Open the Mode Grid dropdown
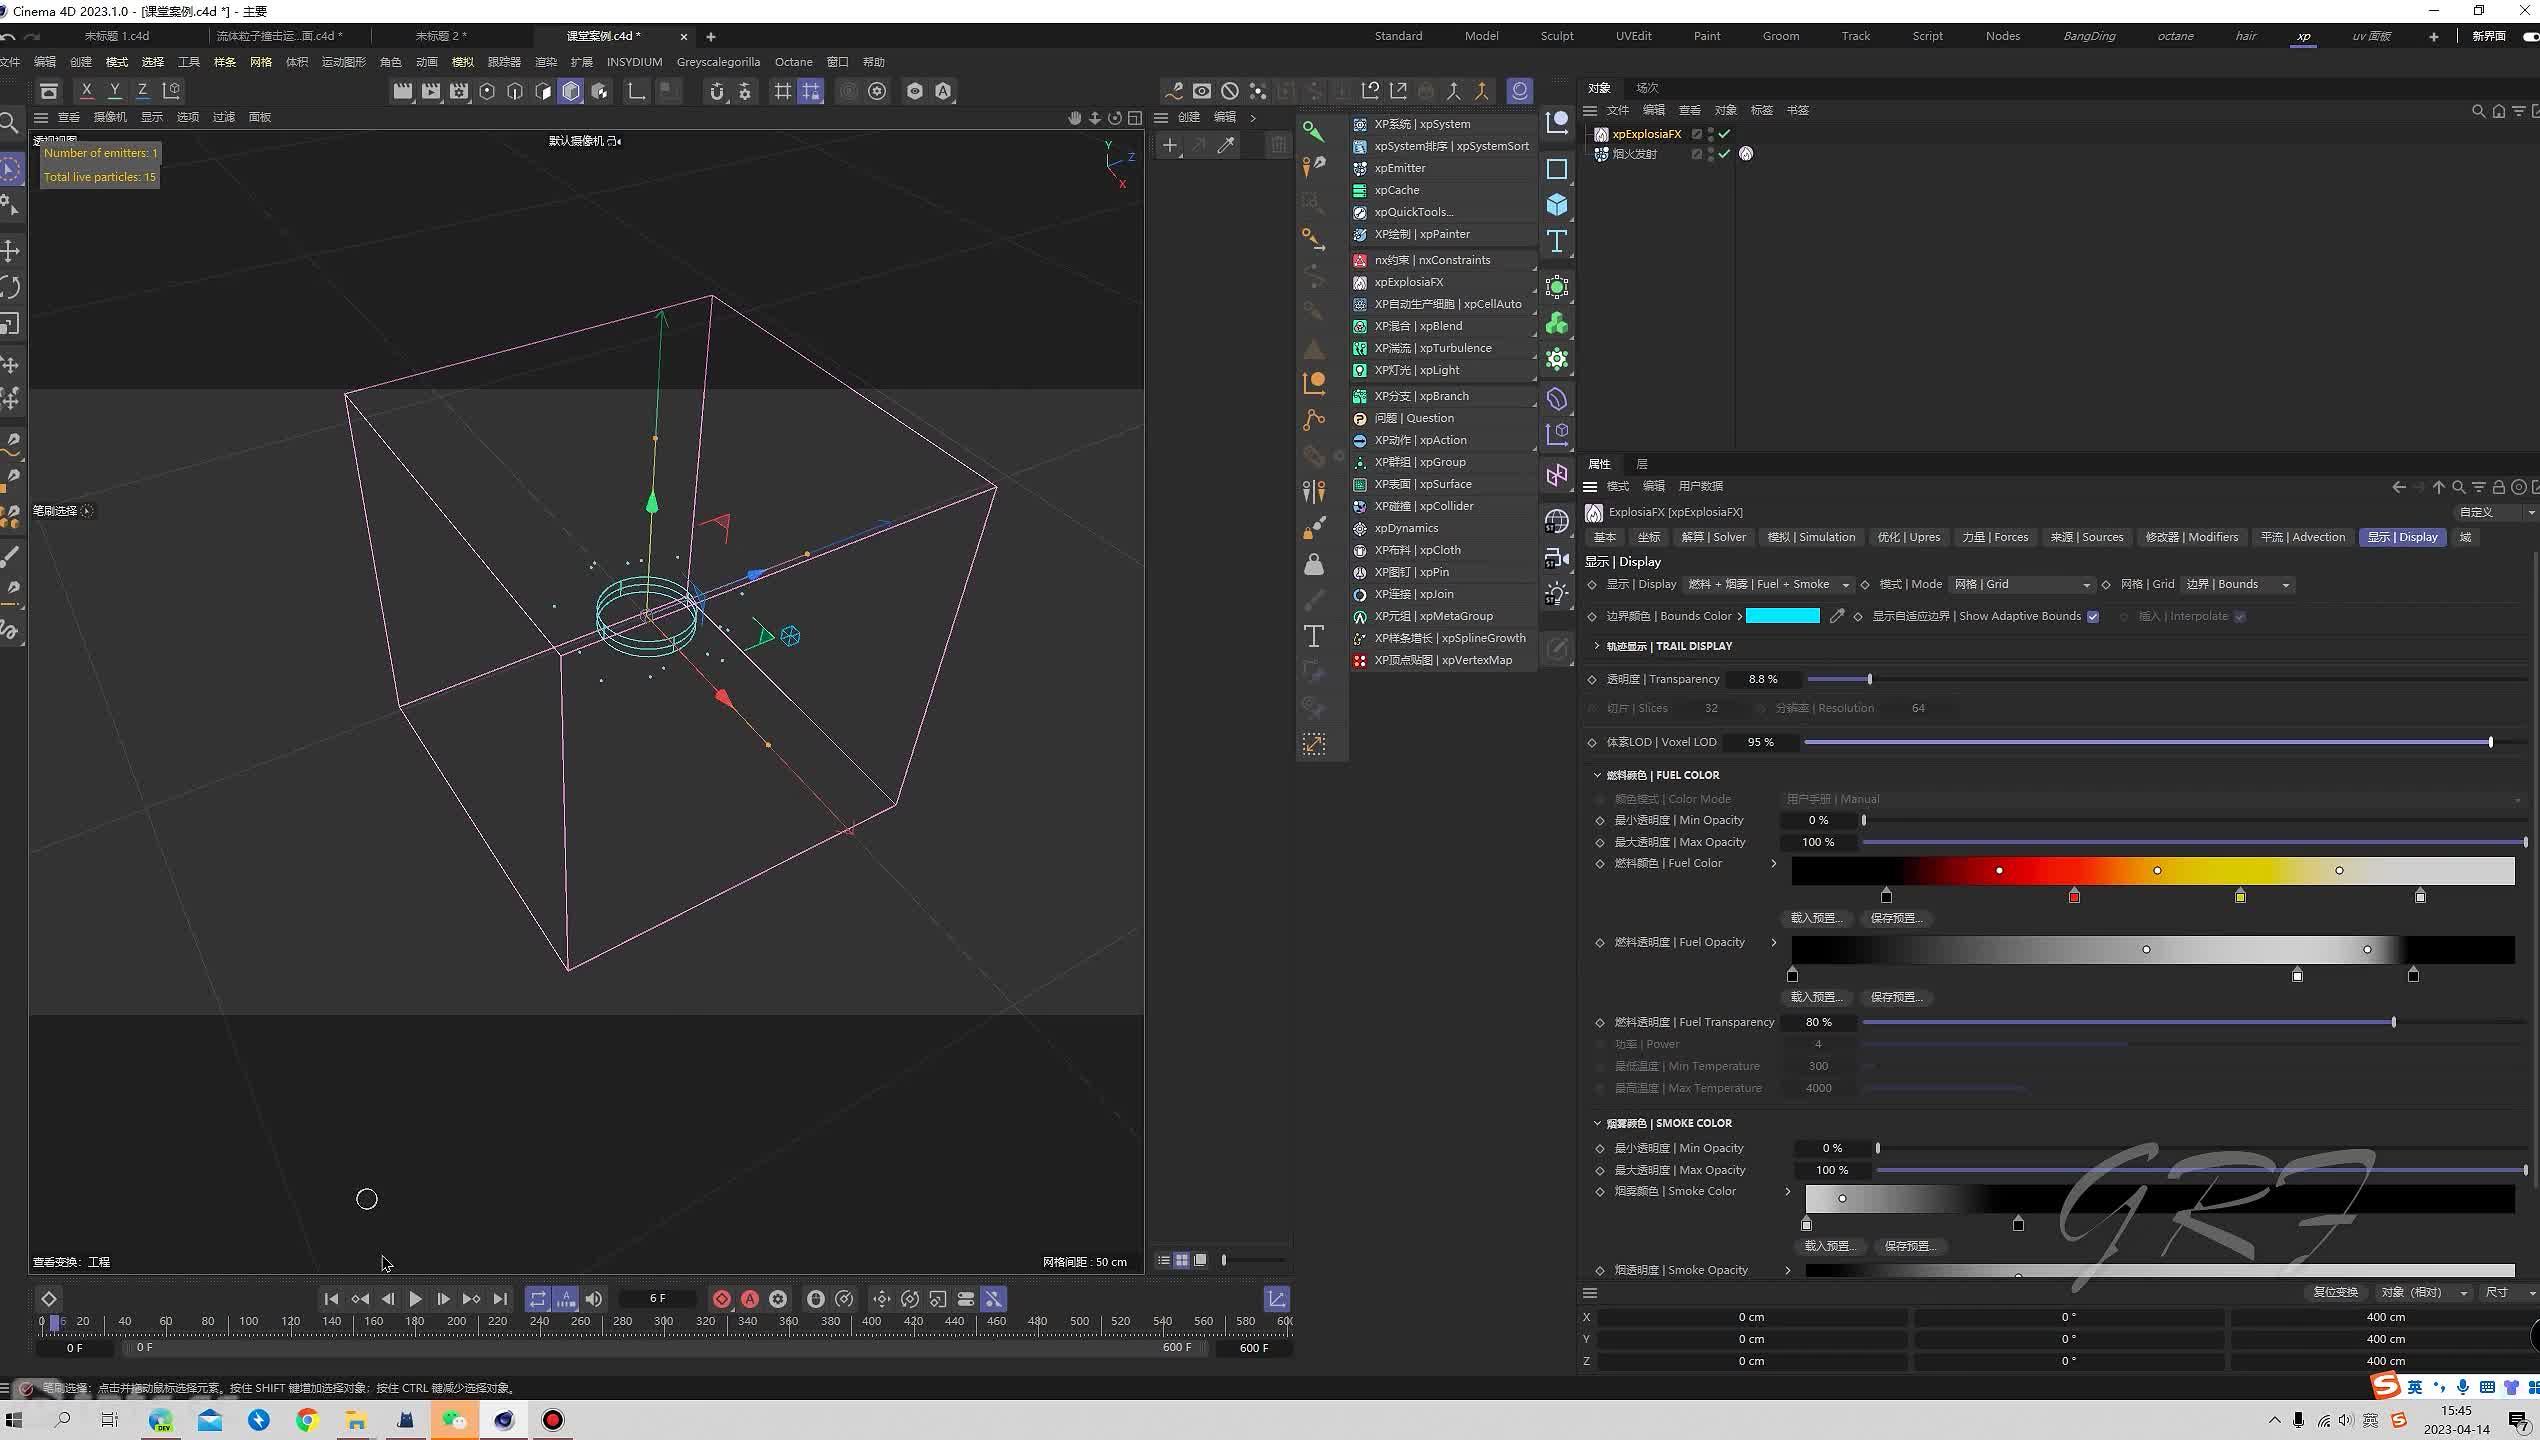This screenshot has height=1440, width=2540. (2021, 585)
